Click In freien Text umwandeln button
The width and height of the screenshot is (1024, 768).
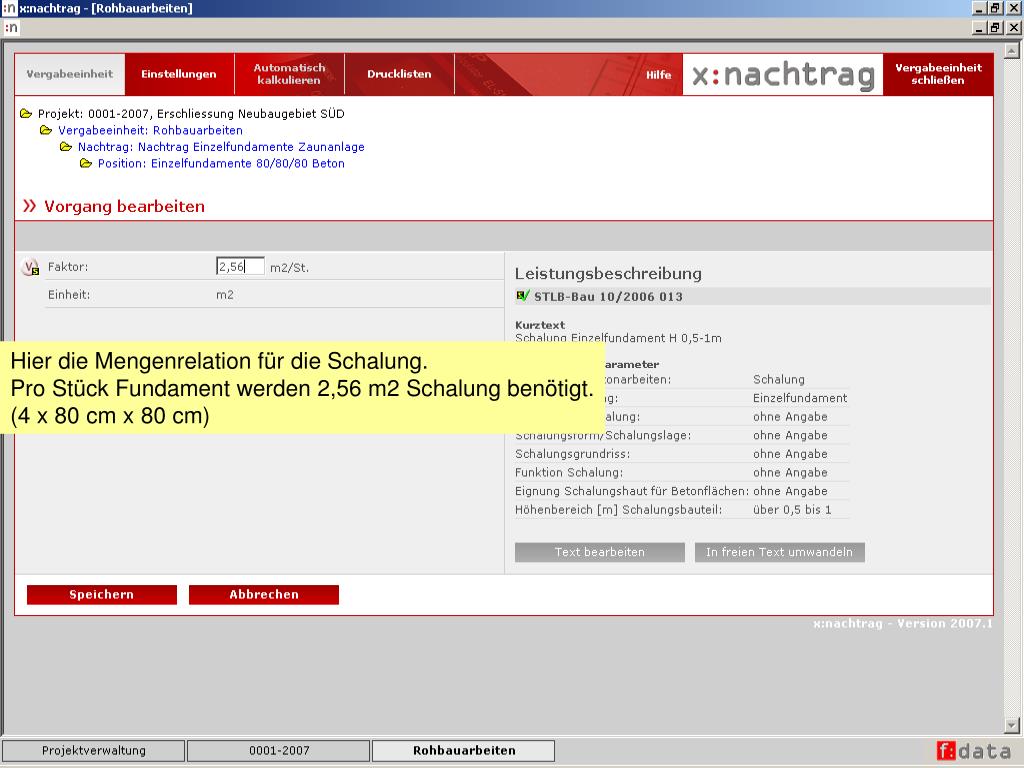point(779,552)
